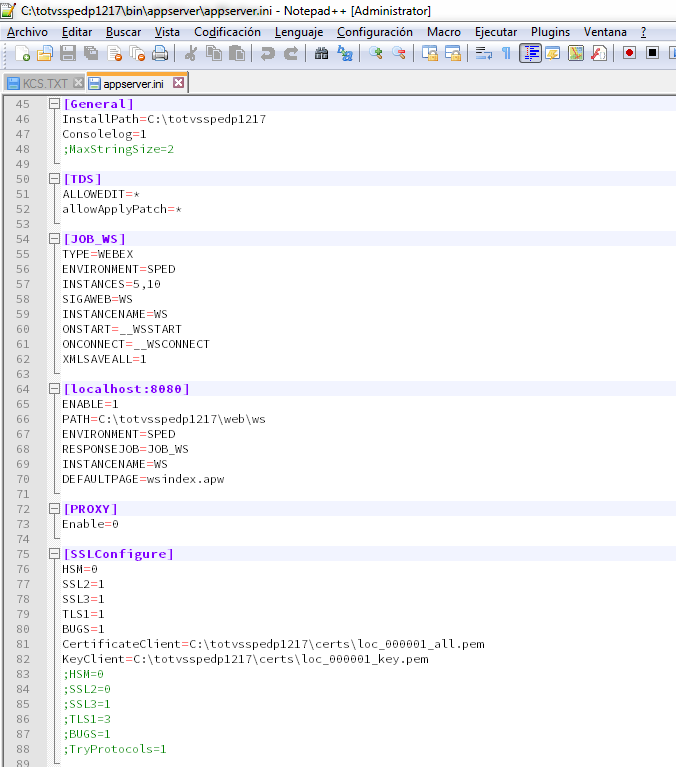The width and height of the screenshot is (676, 767).
Task: Click the Copy icon
Action: (214, 53)
